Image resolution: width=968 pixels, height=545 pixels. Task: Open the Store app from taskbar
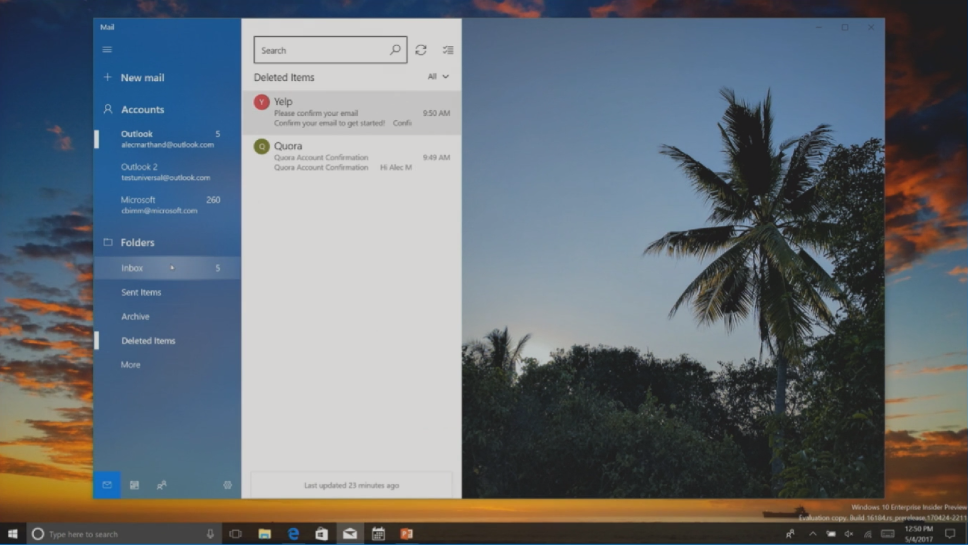click(322, 534)
